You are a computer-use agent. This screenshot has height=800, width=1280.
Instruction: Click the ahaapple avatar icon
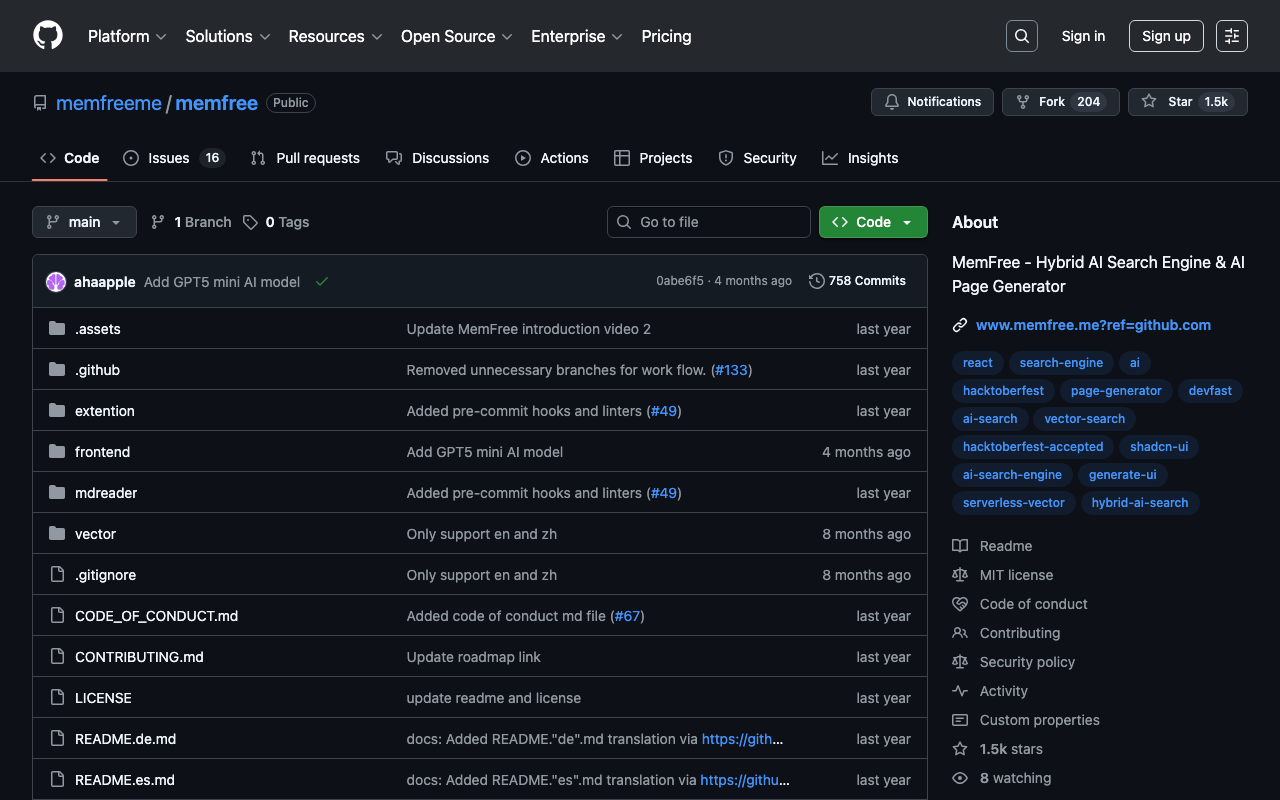point(56,282)
